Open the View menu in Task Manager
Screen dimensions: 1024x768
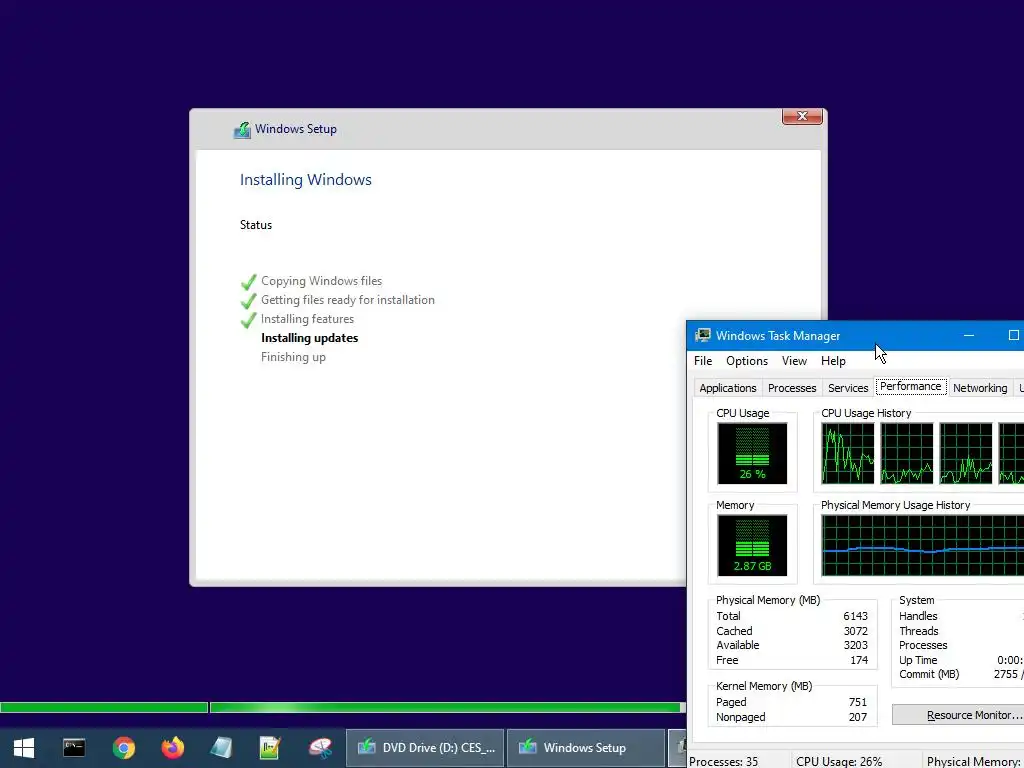click(794, 361)
